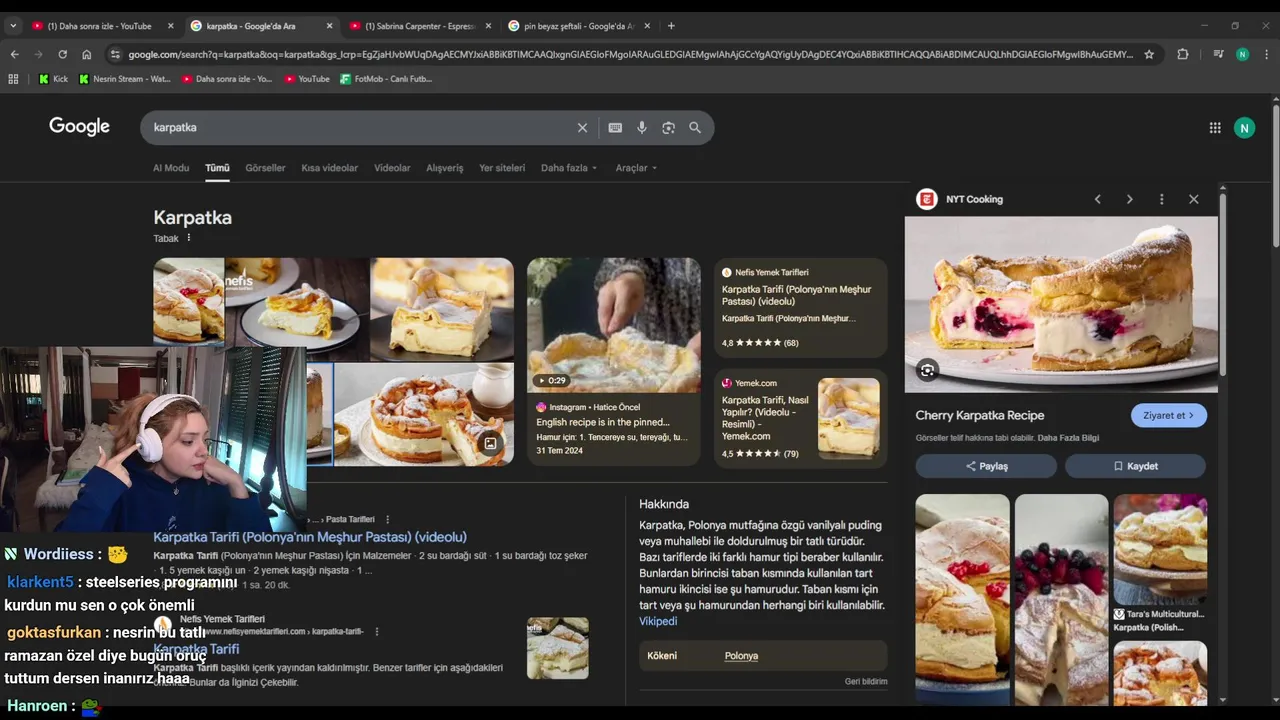Open the browser home page icon
The height and width of the screenshot is (720, 1280).
point(87,54)
